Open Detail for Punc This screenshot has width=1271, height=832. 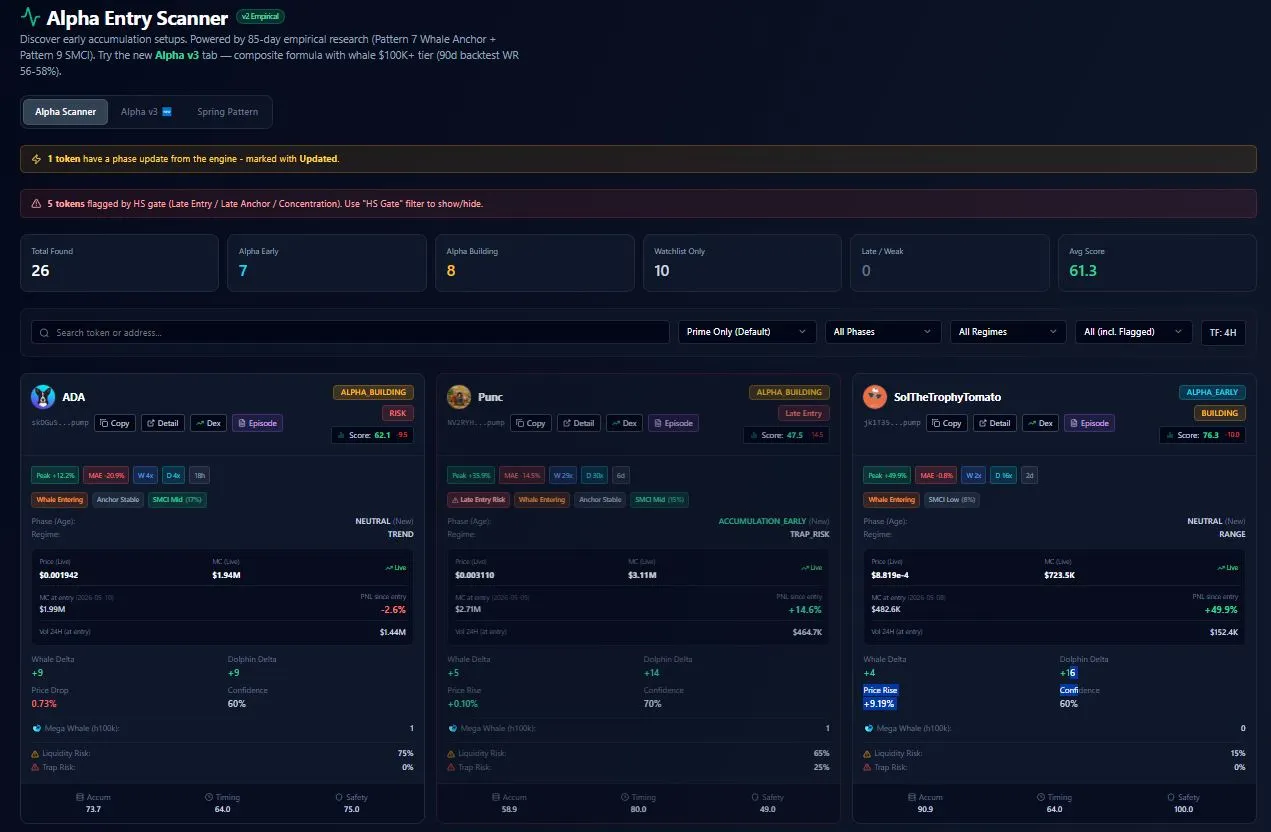[579, 423]
